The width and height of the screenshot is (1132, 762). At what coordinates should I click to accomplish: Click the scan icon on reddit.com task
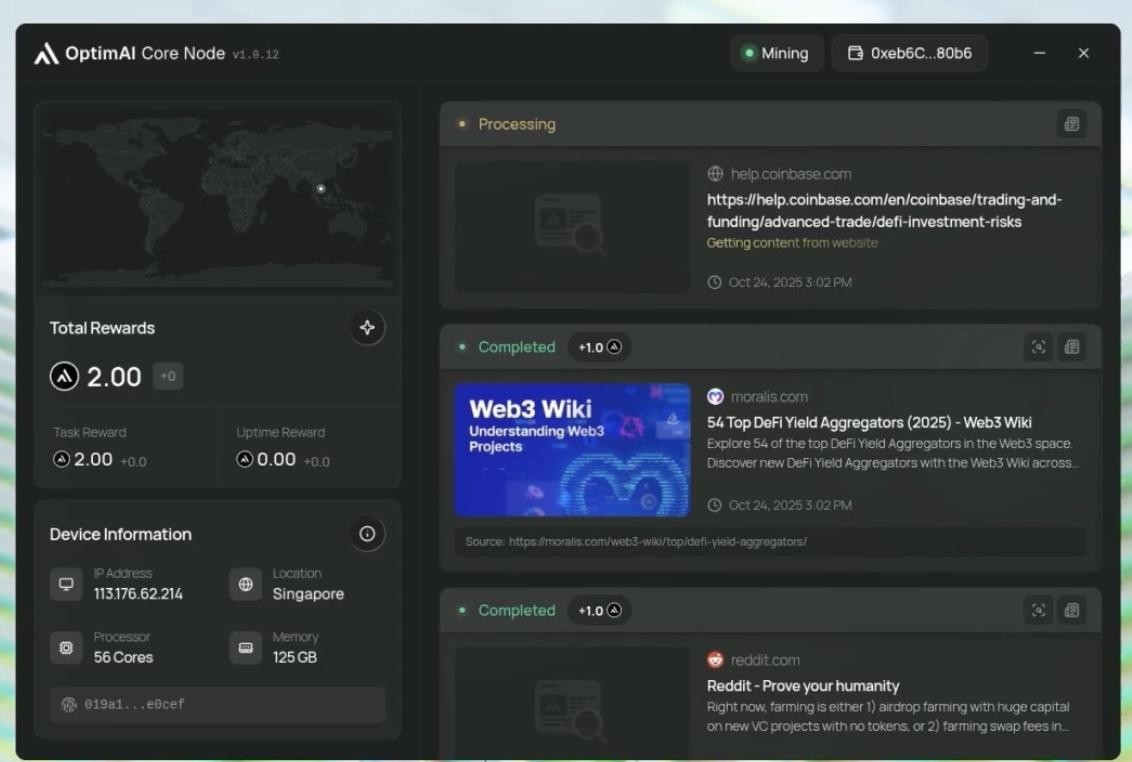(x=1039, y=610)
